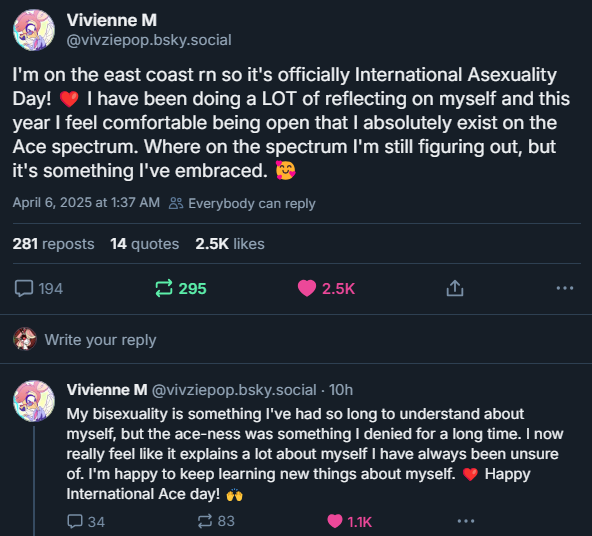Open the share icon on main post

pos(455,288)
